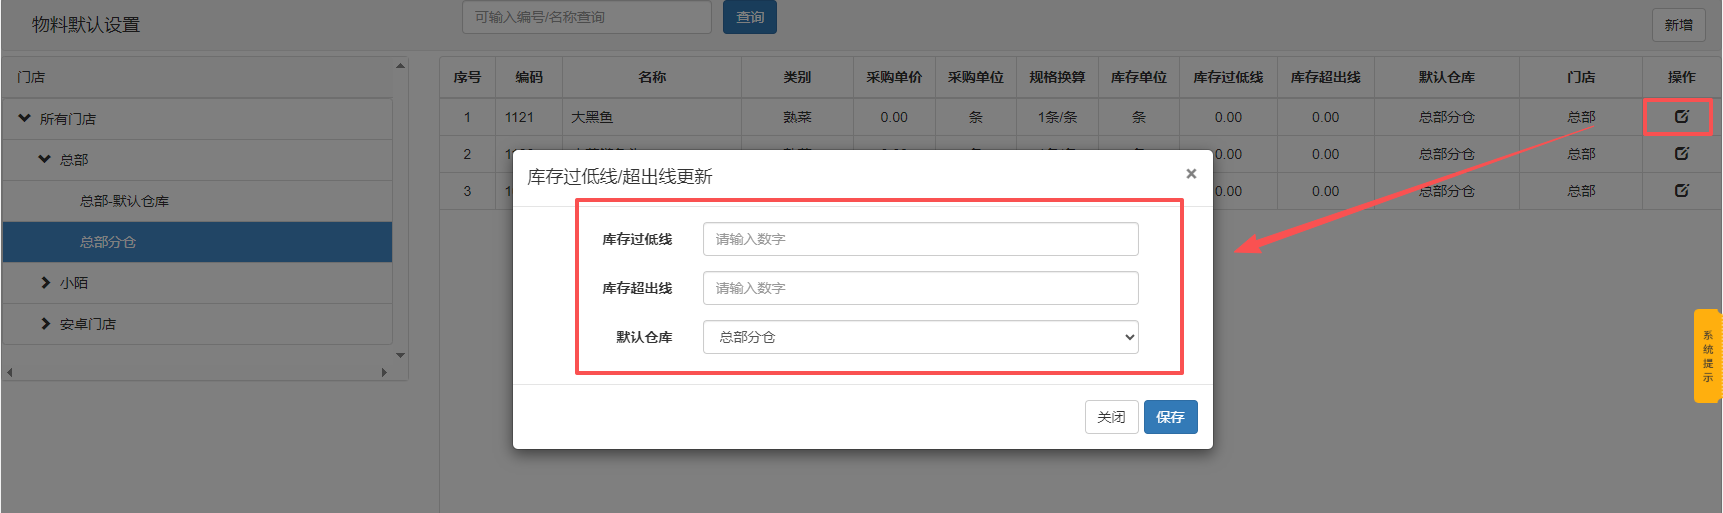
Task: Click the 查询 search button
Action: [749, 17]
